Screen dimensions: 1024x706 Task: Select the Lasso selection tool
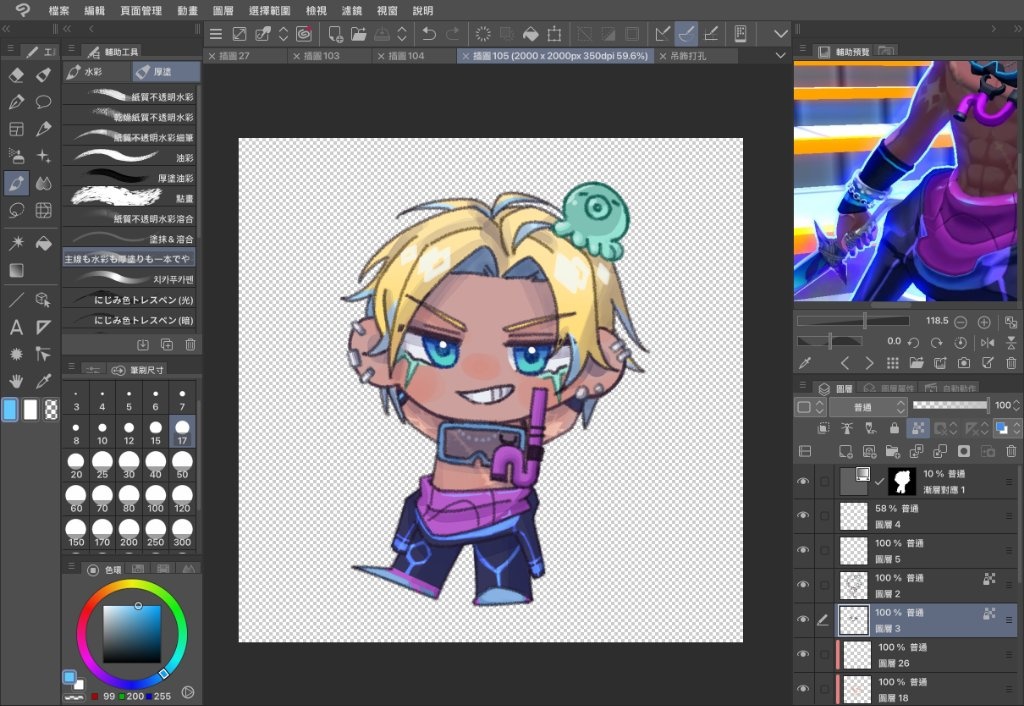[x=16, y=210]
